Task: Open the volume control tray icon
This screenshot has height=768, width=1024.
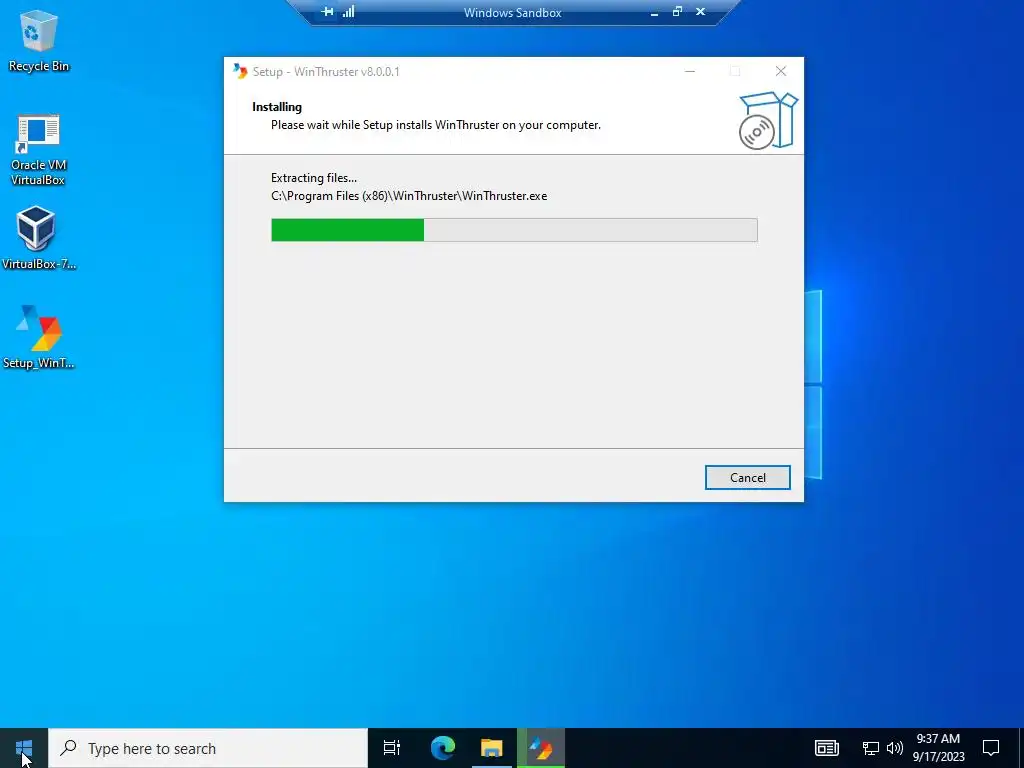Action: (x=895, y=748)
